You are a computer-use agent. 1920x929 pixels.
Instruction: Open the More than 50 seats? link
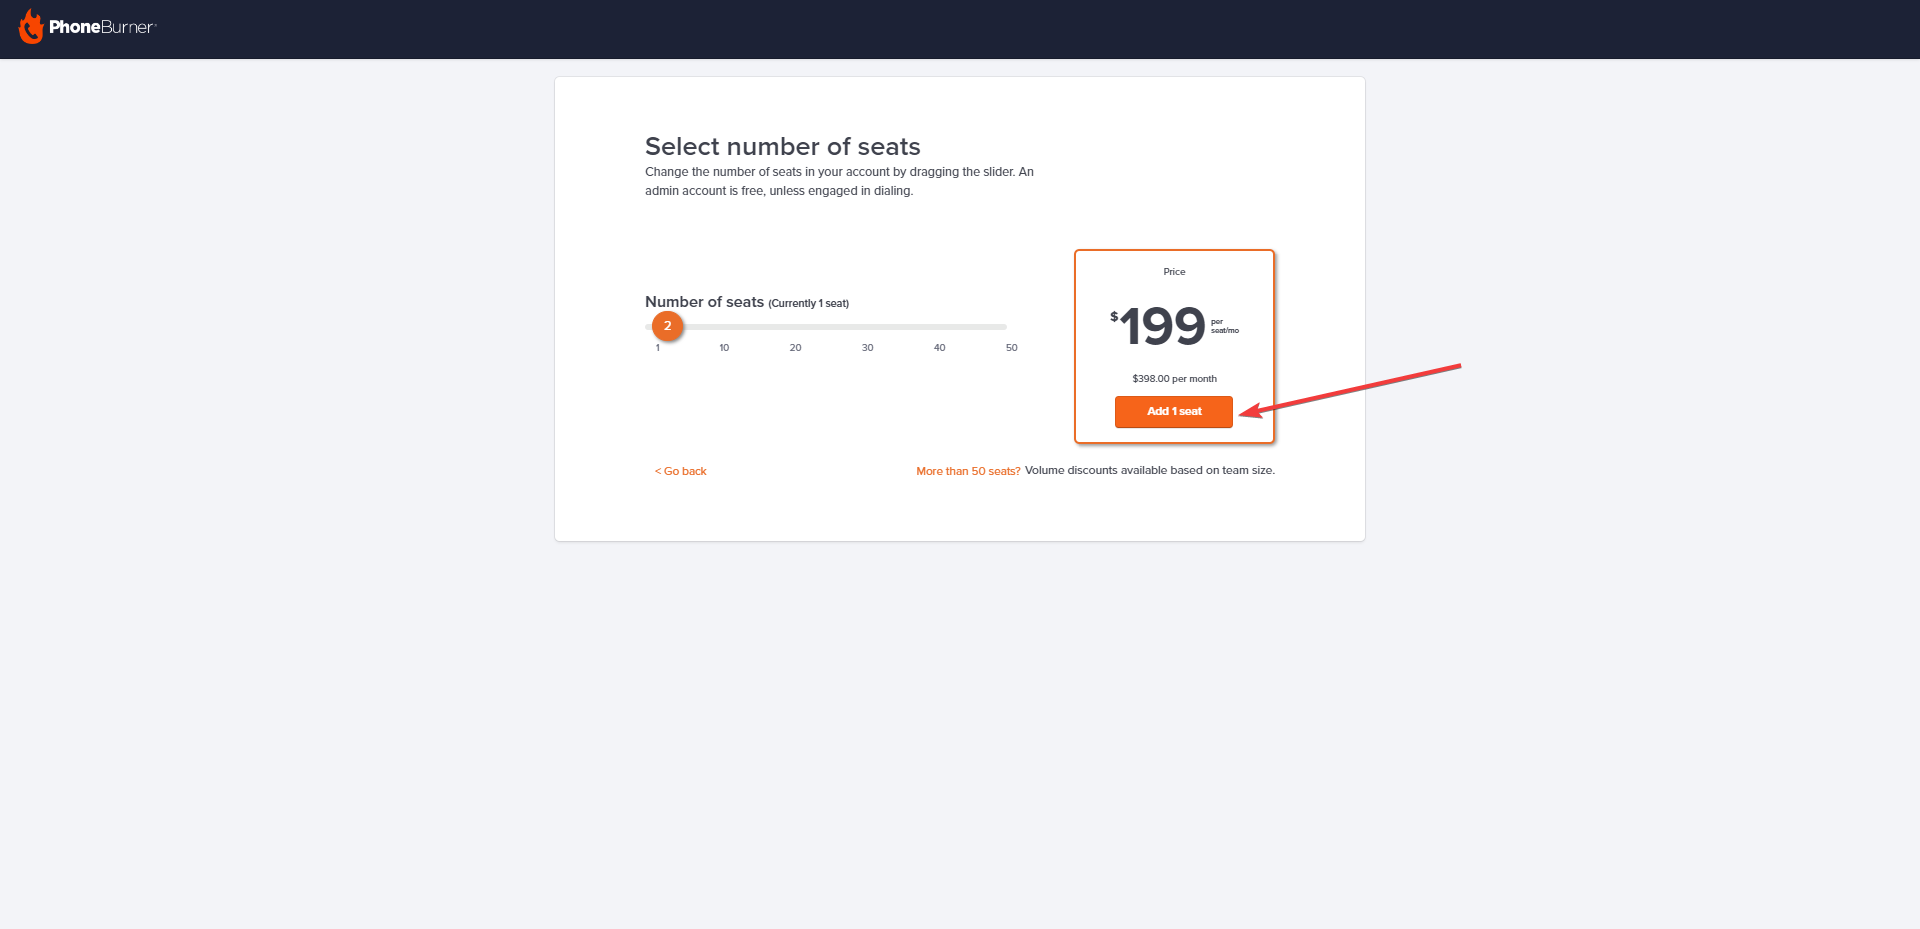click(x=968, y=471)
